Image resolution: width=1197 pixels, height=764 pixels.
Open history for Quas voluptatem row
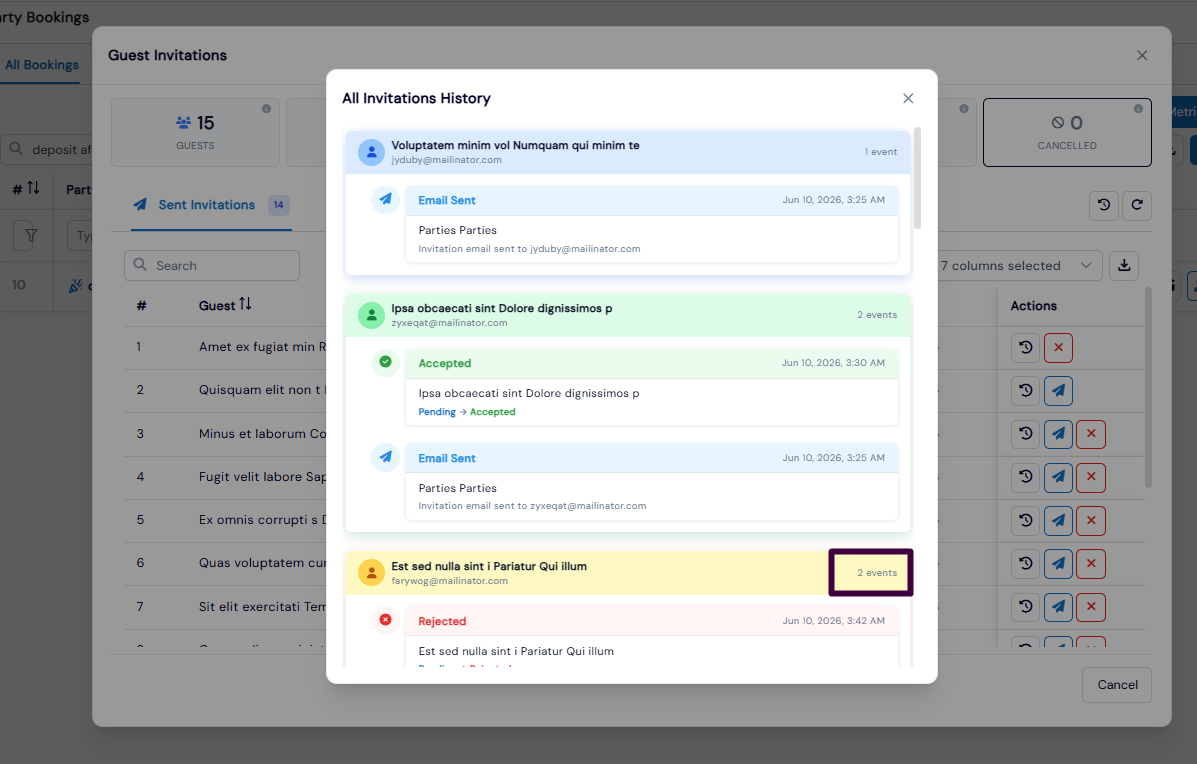click(x=1025, y=563)
